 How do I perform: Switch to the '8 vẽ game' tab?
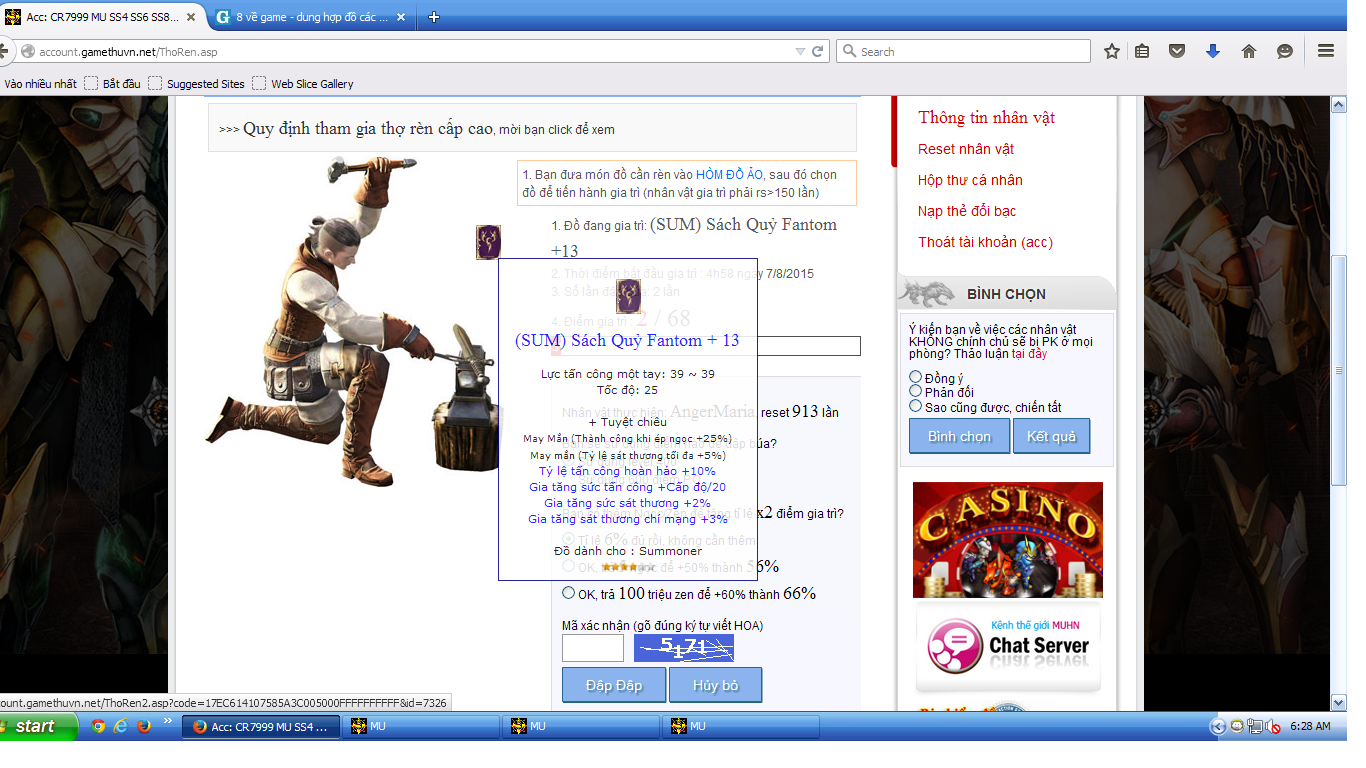[x=309, y=17]
